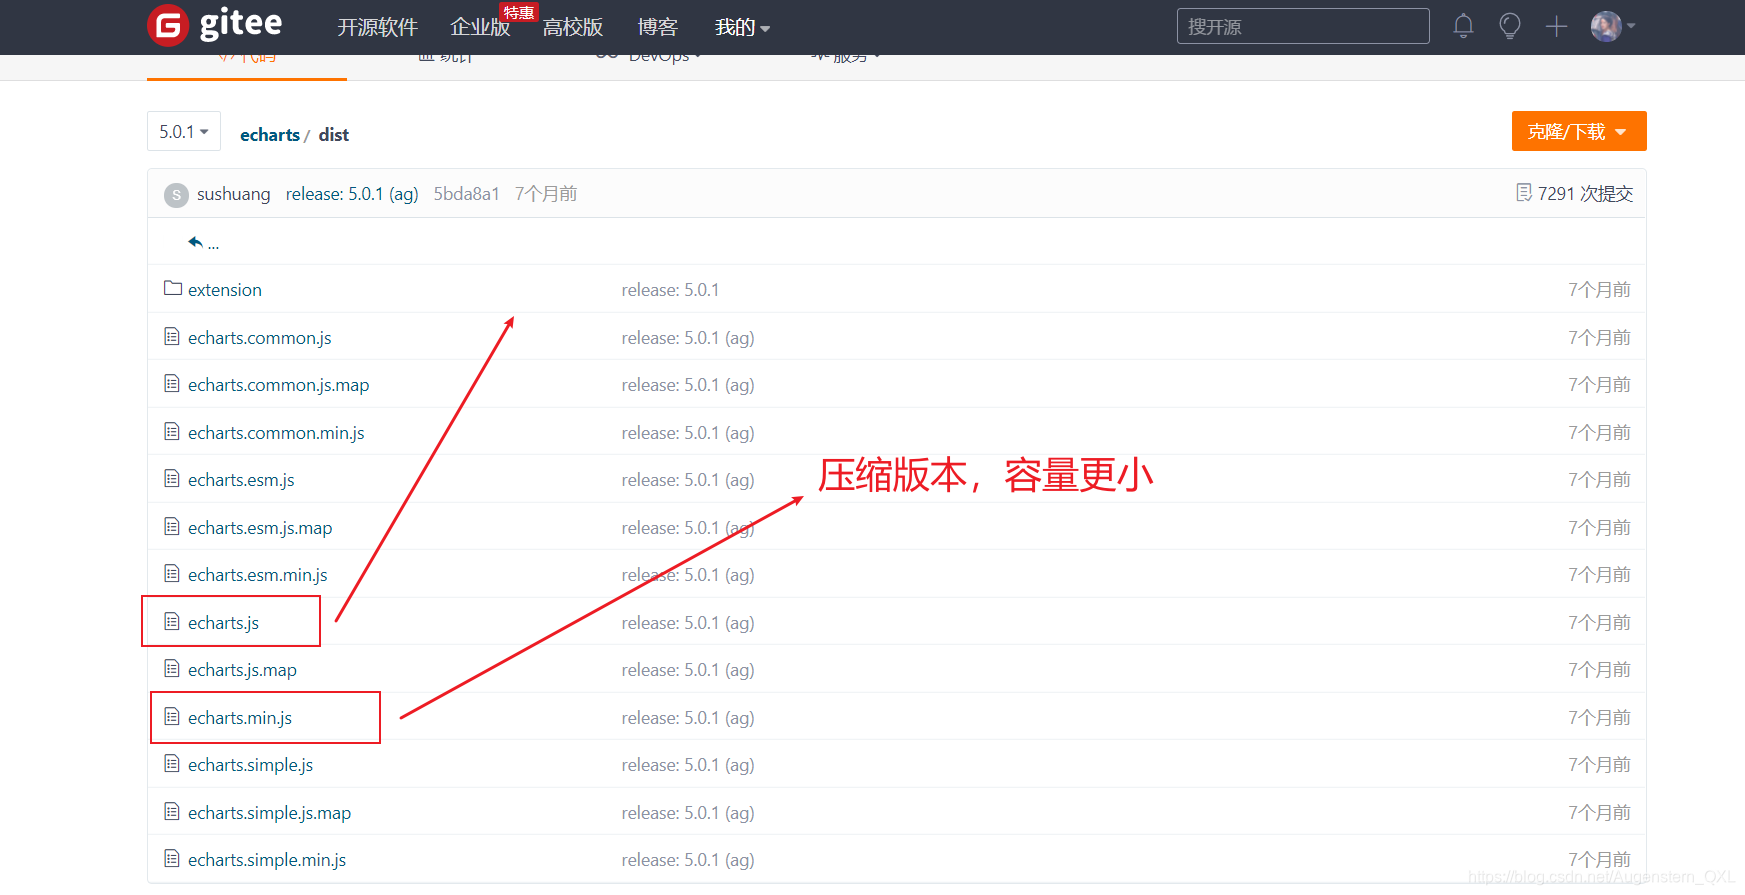Open the echarts.simple.js file
The width and height of the screenshot is (1745, 895).
coord(250,765)
